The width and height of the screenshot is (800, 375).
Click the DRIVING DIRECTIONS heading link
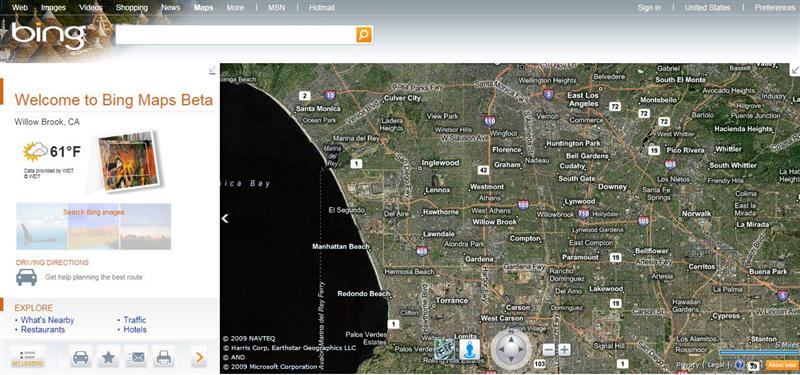[x=52, y=262]
